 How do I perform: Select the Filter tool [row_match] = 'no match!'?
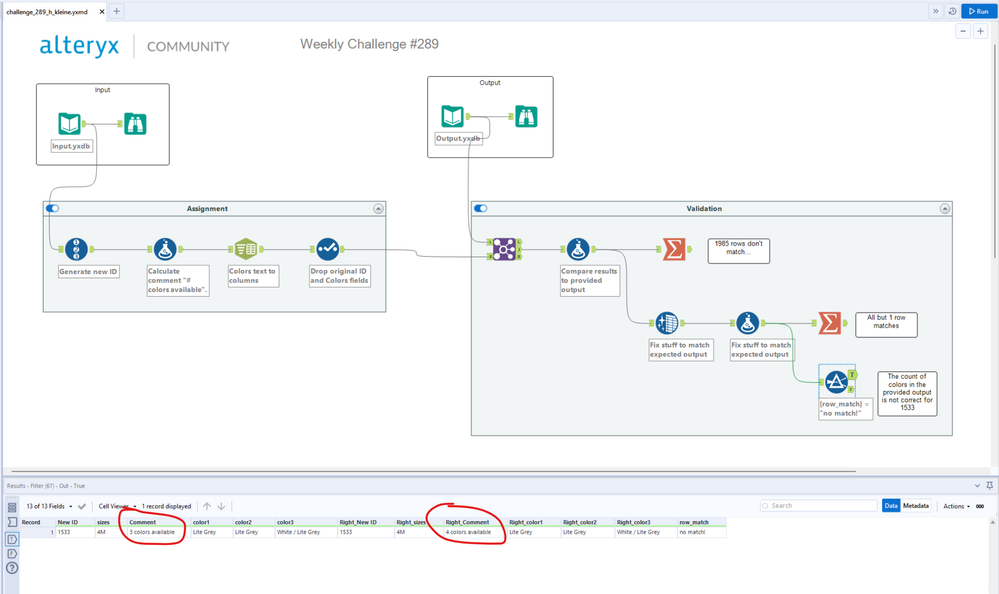point(836,382)
